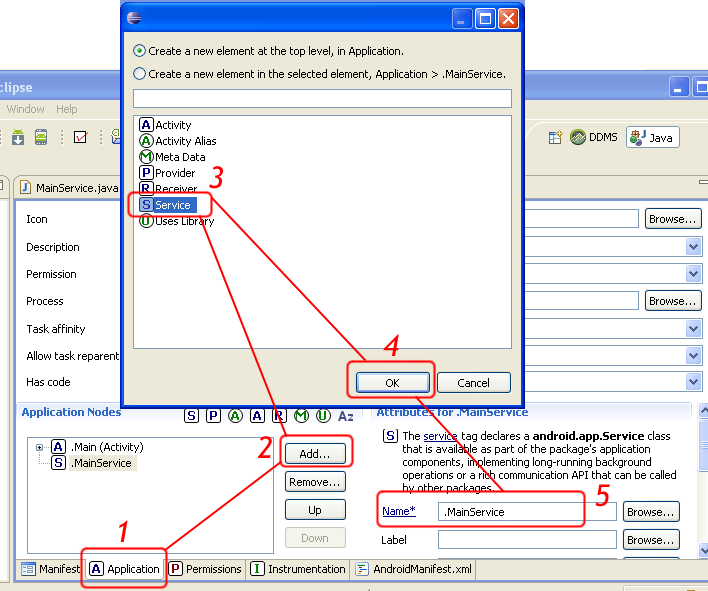This screenshot has height=591, width=708.
Task: Select .MainService node in tree
Action: [93, 463]
